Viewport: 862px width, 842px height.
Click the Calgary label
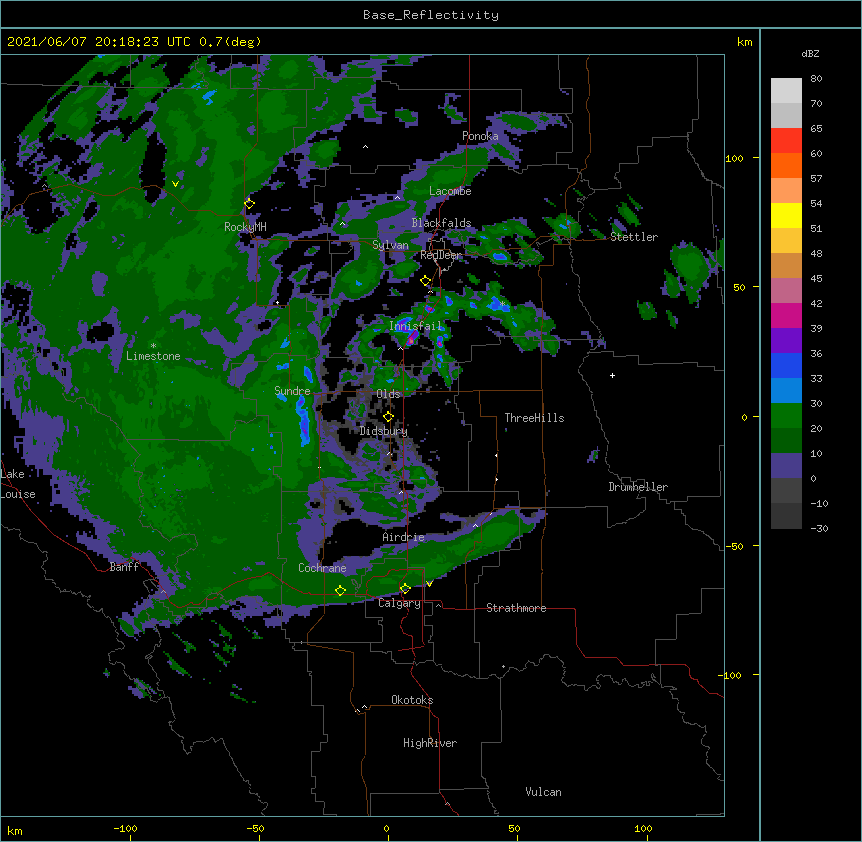coord(399,603)
